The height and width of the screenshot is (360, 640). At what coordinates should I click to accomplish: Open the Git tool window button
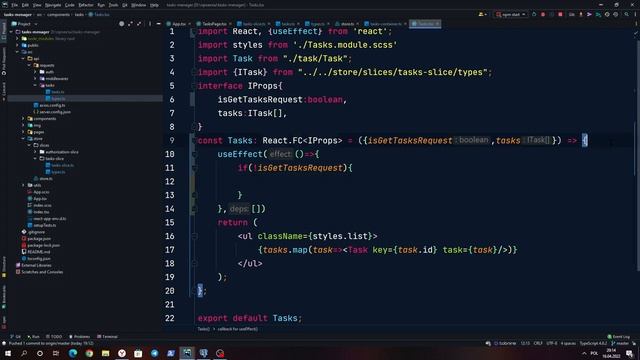[15, 336]
